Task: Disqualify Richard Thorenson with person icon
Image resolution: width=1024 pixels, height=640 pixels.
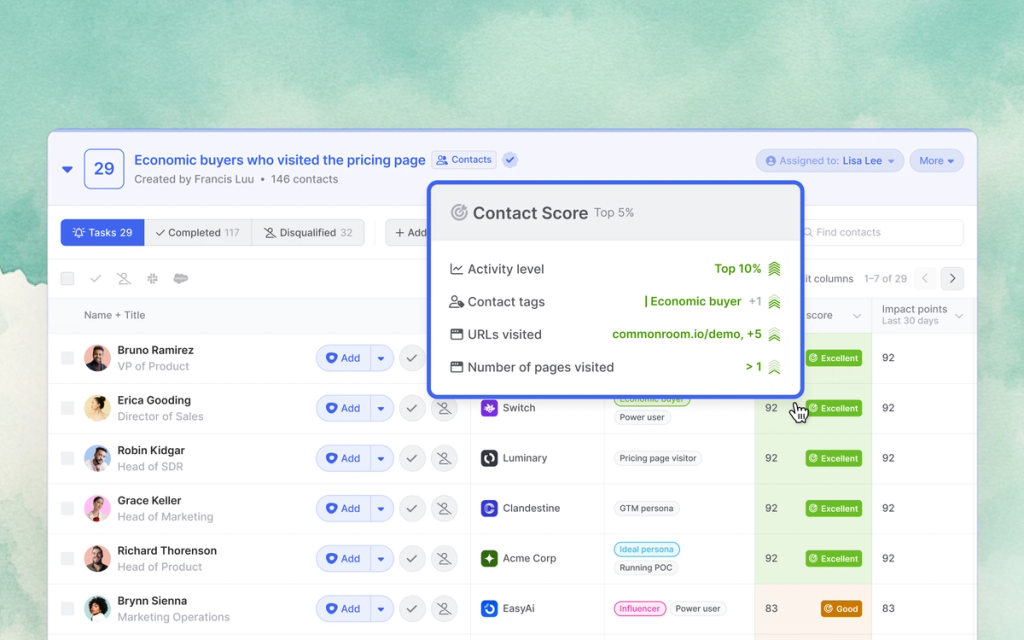Action: pos(444,558)
